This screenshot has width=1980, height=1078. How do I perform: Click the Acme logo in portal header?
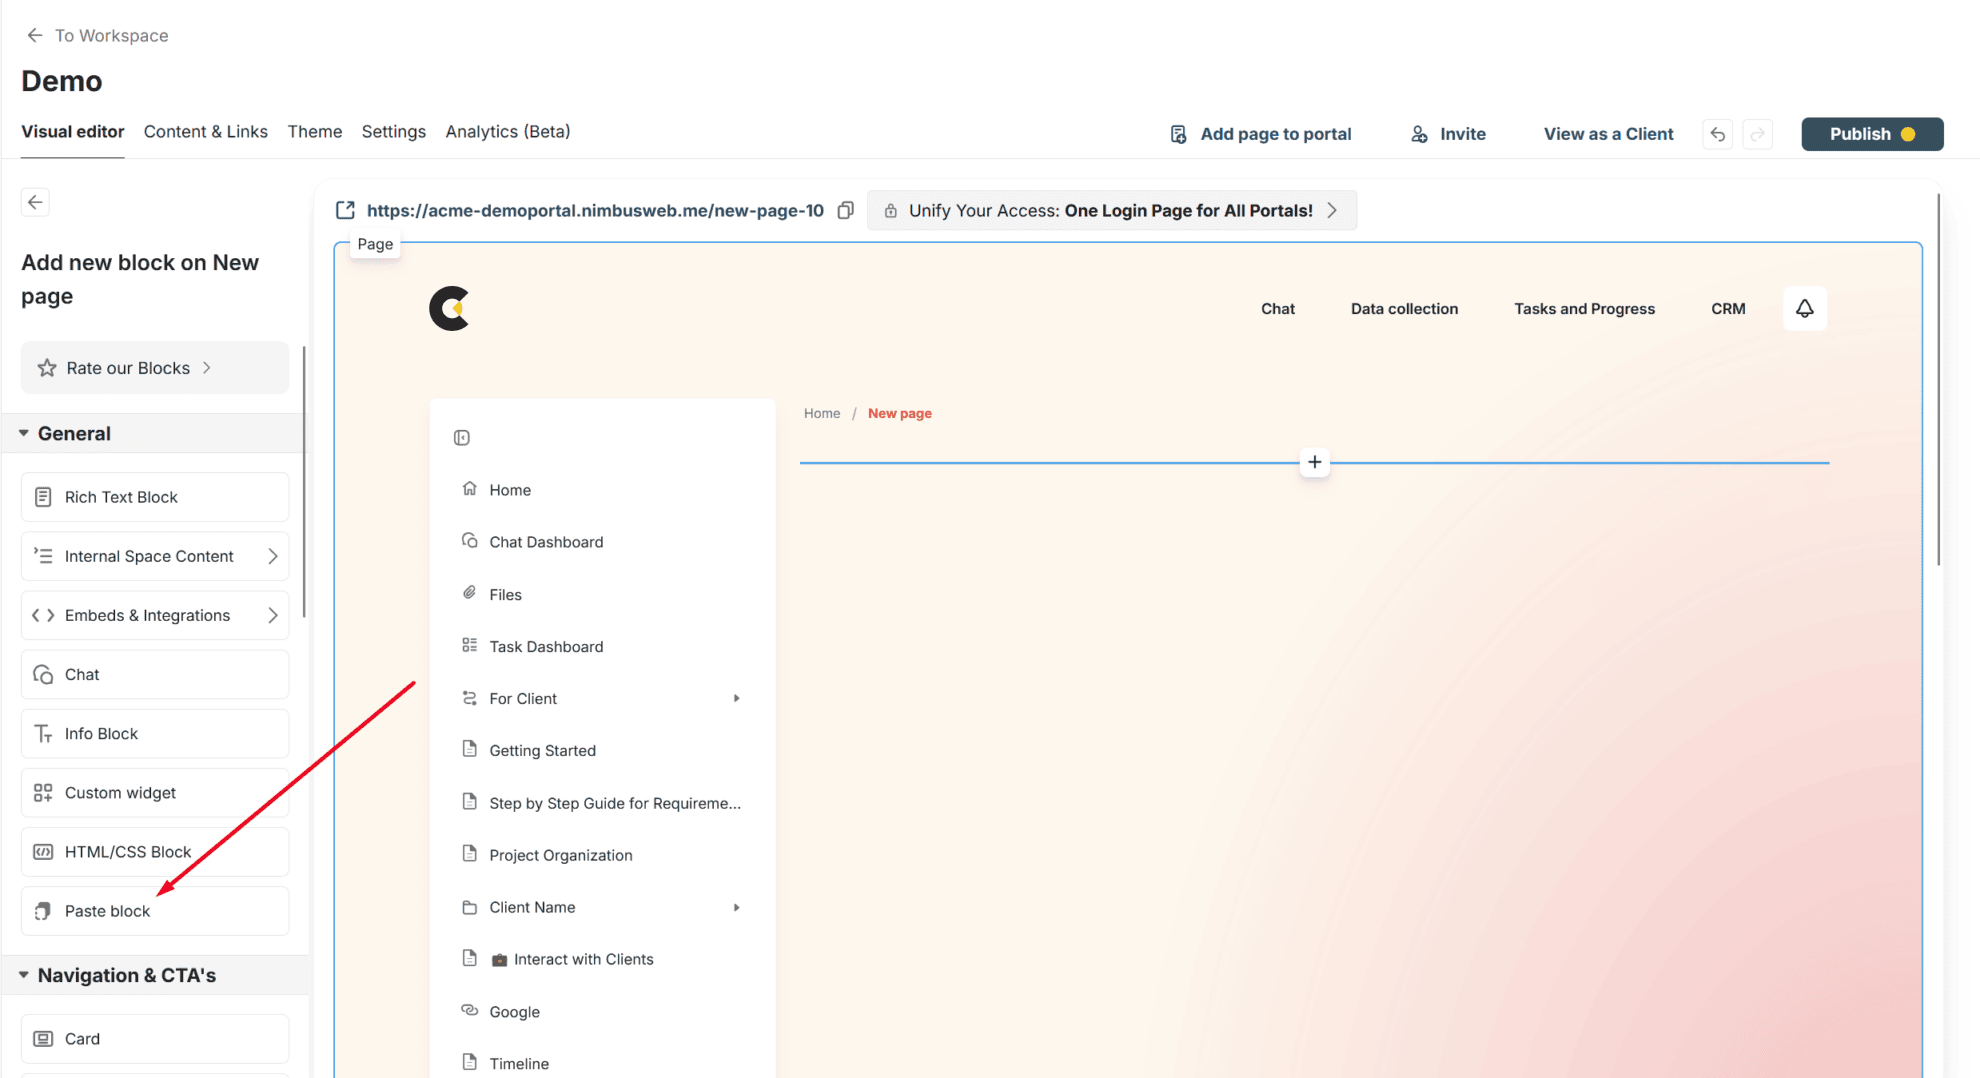[449, 308]
